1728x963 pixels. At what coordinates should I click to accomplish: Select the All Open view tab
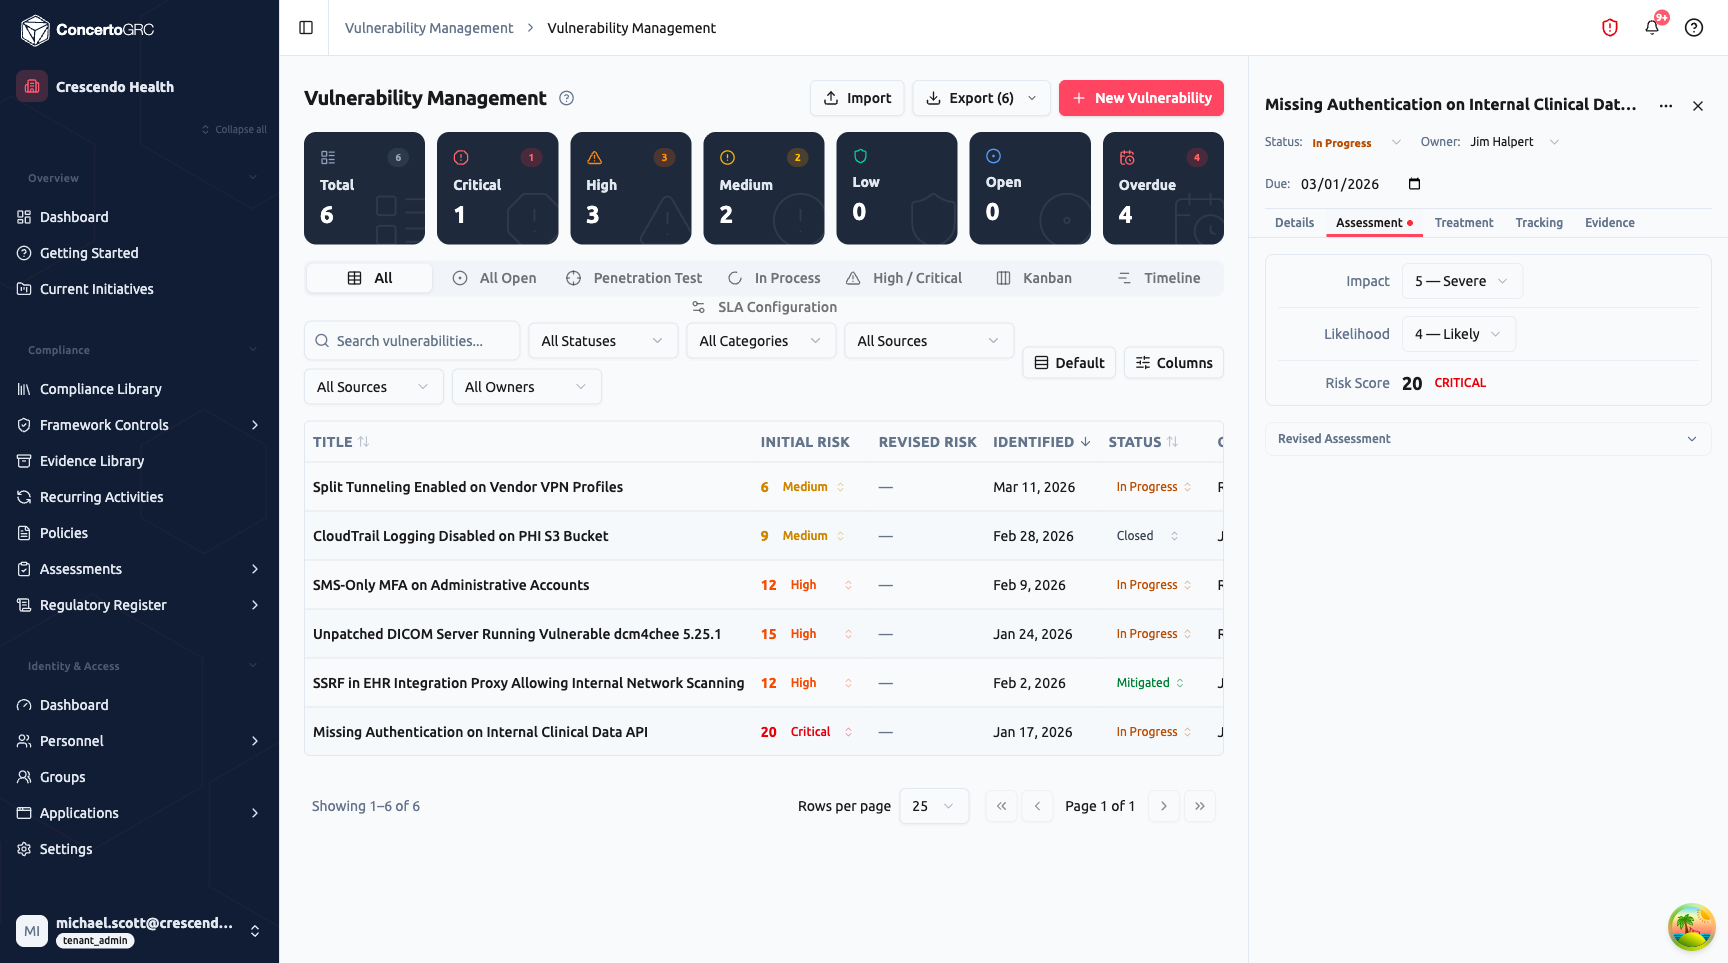pyautogui.click(x=494, y=278)
